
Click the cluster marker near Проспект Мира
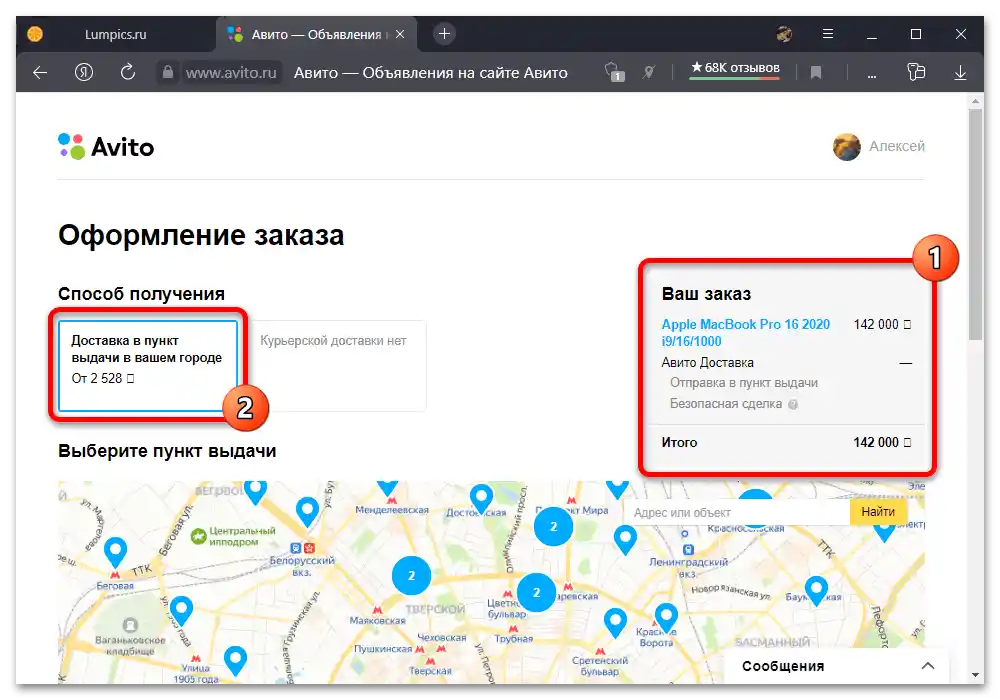point(553,526)
